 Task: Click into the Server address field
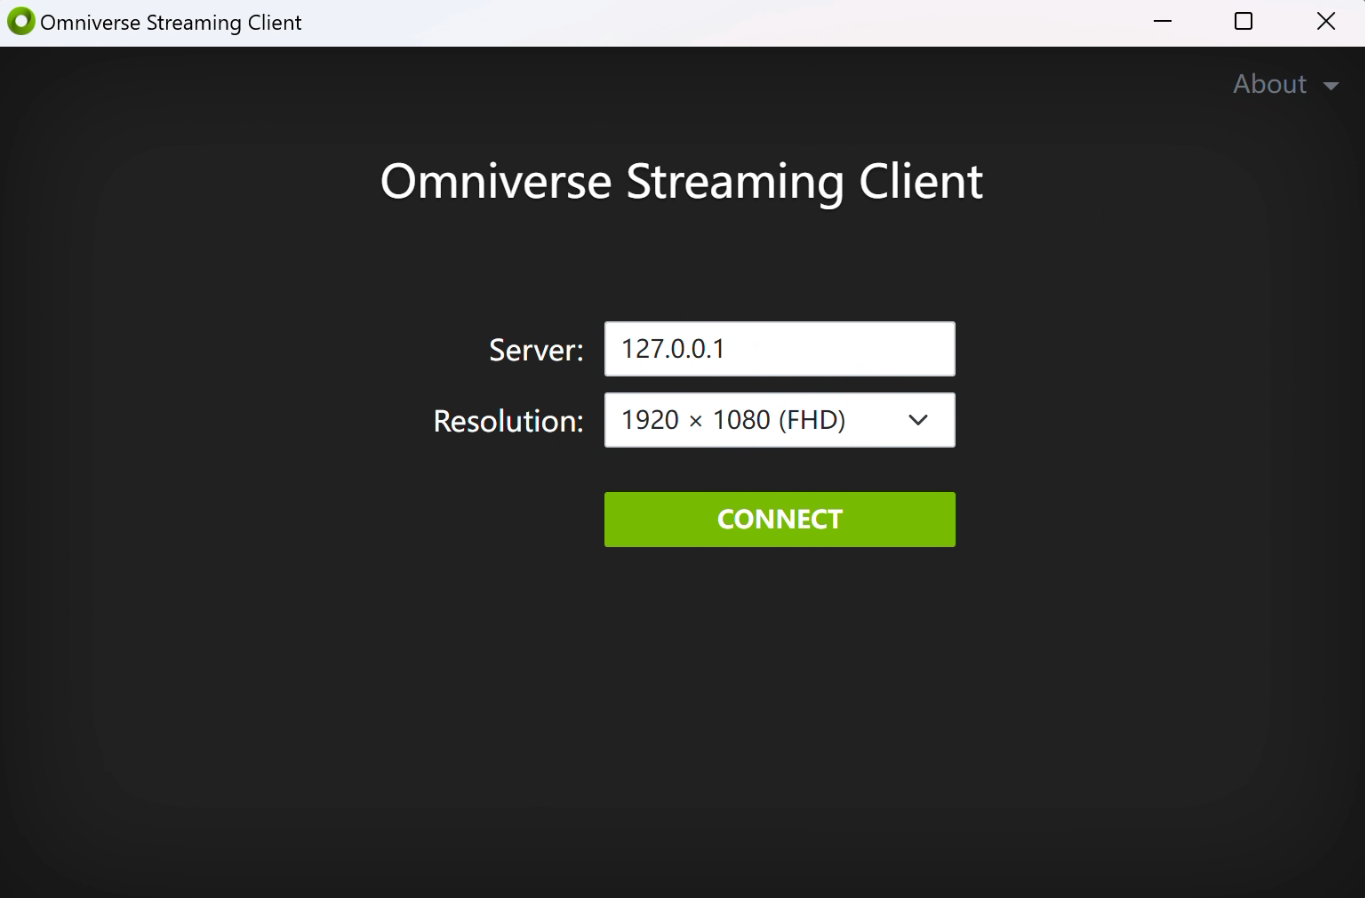click(x=779, y=349)
